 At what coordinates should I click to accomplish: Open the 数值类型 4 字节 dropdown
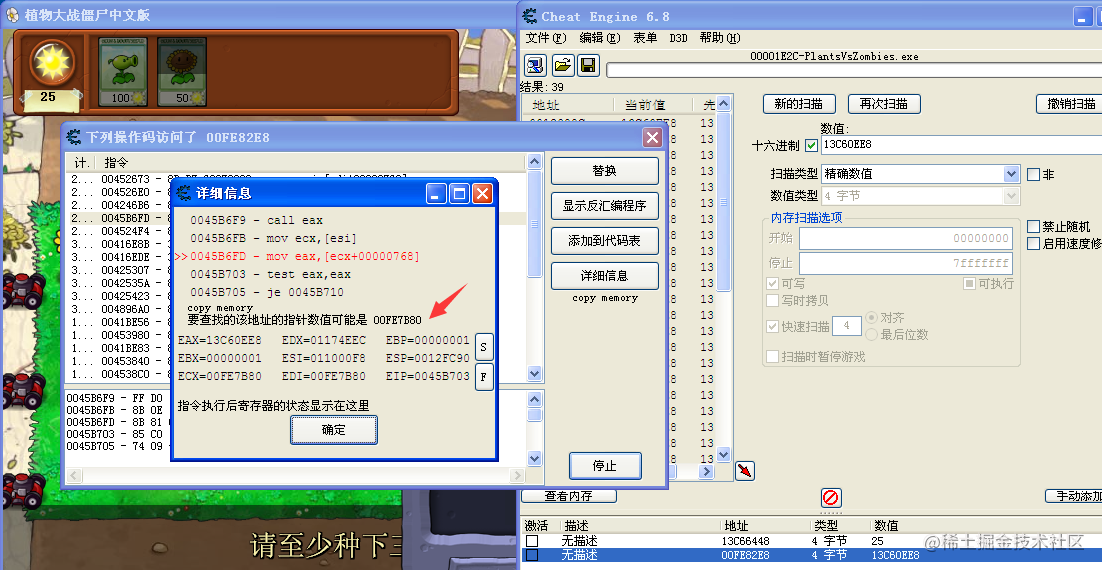[1011, 196]
